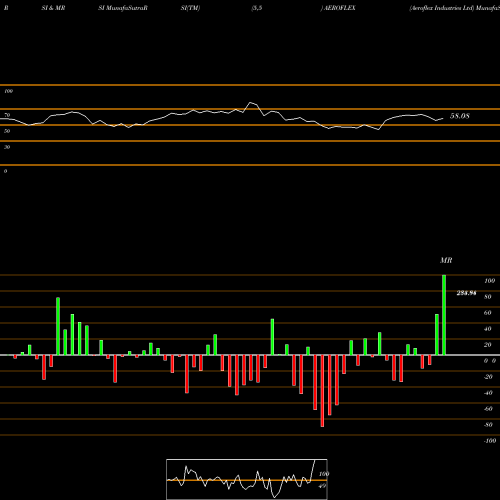Click the 30 level label on RSI axis
The height and width of the screenshot is (500, 500).
(7, 147)
